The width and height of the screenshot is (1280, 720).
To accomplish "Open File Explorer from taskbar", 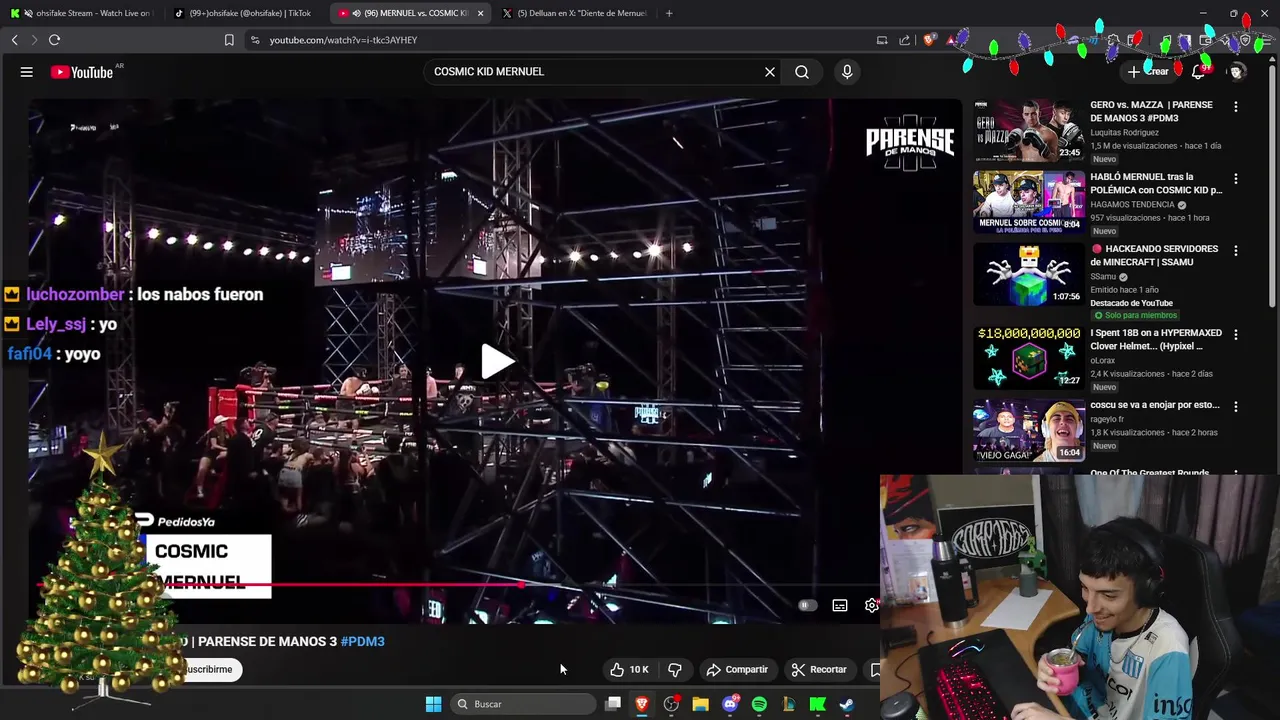I will [700, 704].
